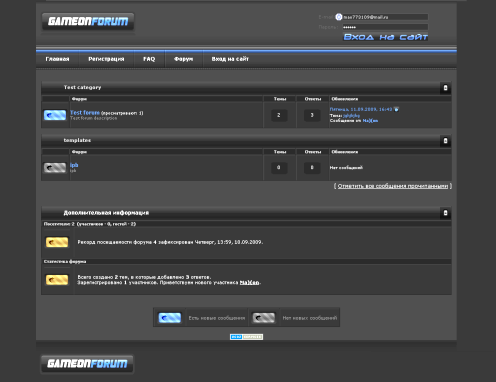Click the blue legend icon for new messages
This screenshot has height=382, width=496.
click(x=170, y=318)
